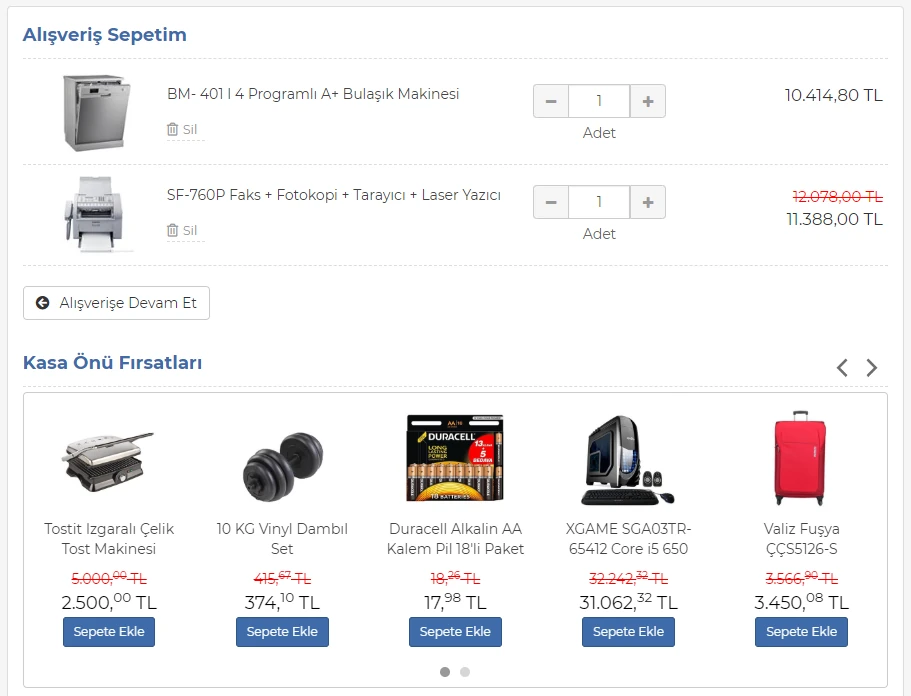Screen dimensions: 911x696
Task: Go to second carousel page dot
Action: (465, 672)
